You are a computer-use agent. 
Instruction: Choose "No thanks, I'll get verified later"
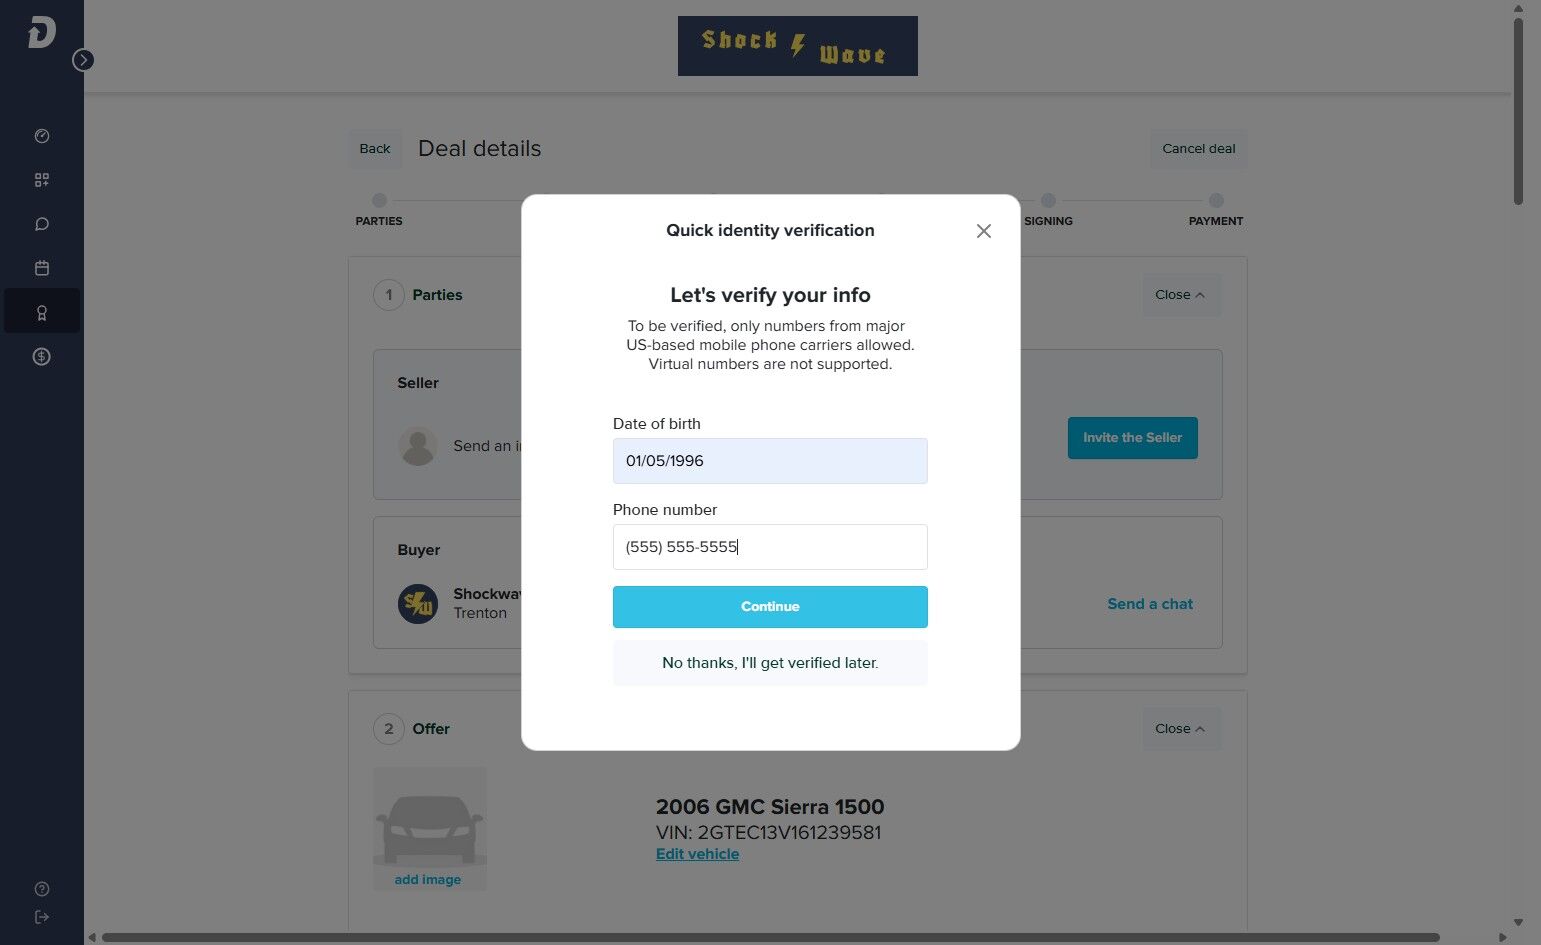[x=770, y=663]
